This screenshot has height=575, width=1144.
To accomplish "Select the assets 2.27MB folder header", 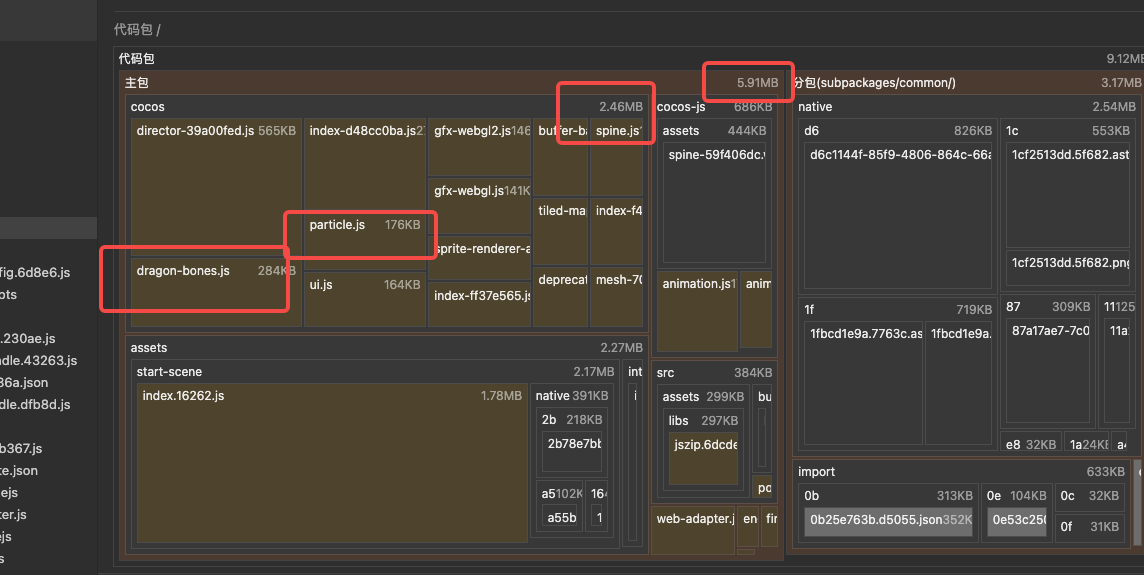I will [387, 347].
